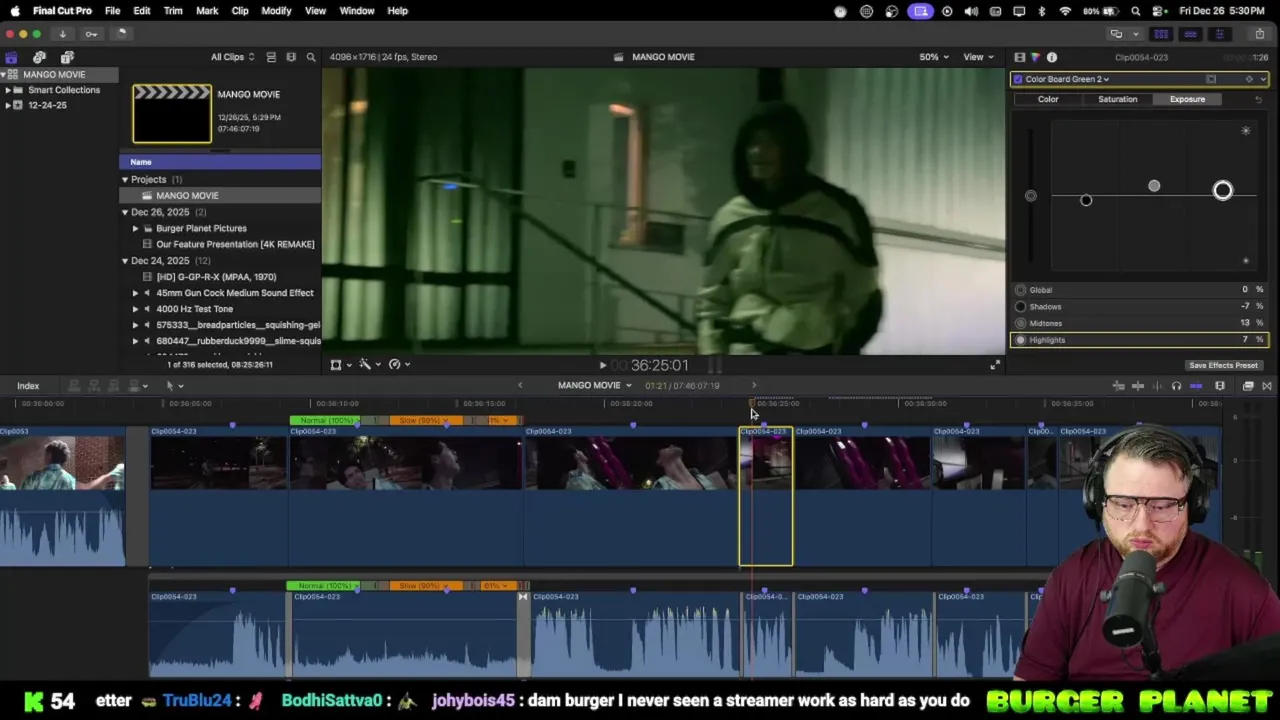Toggle timeline snapping button

(x=1196, y=386)
